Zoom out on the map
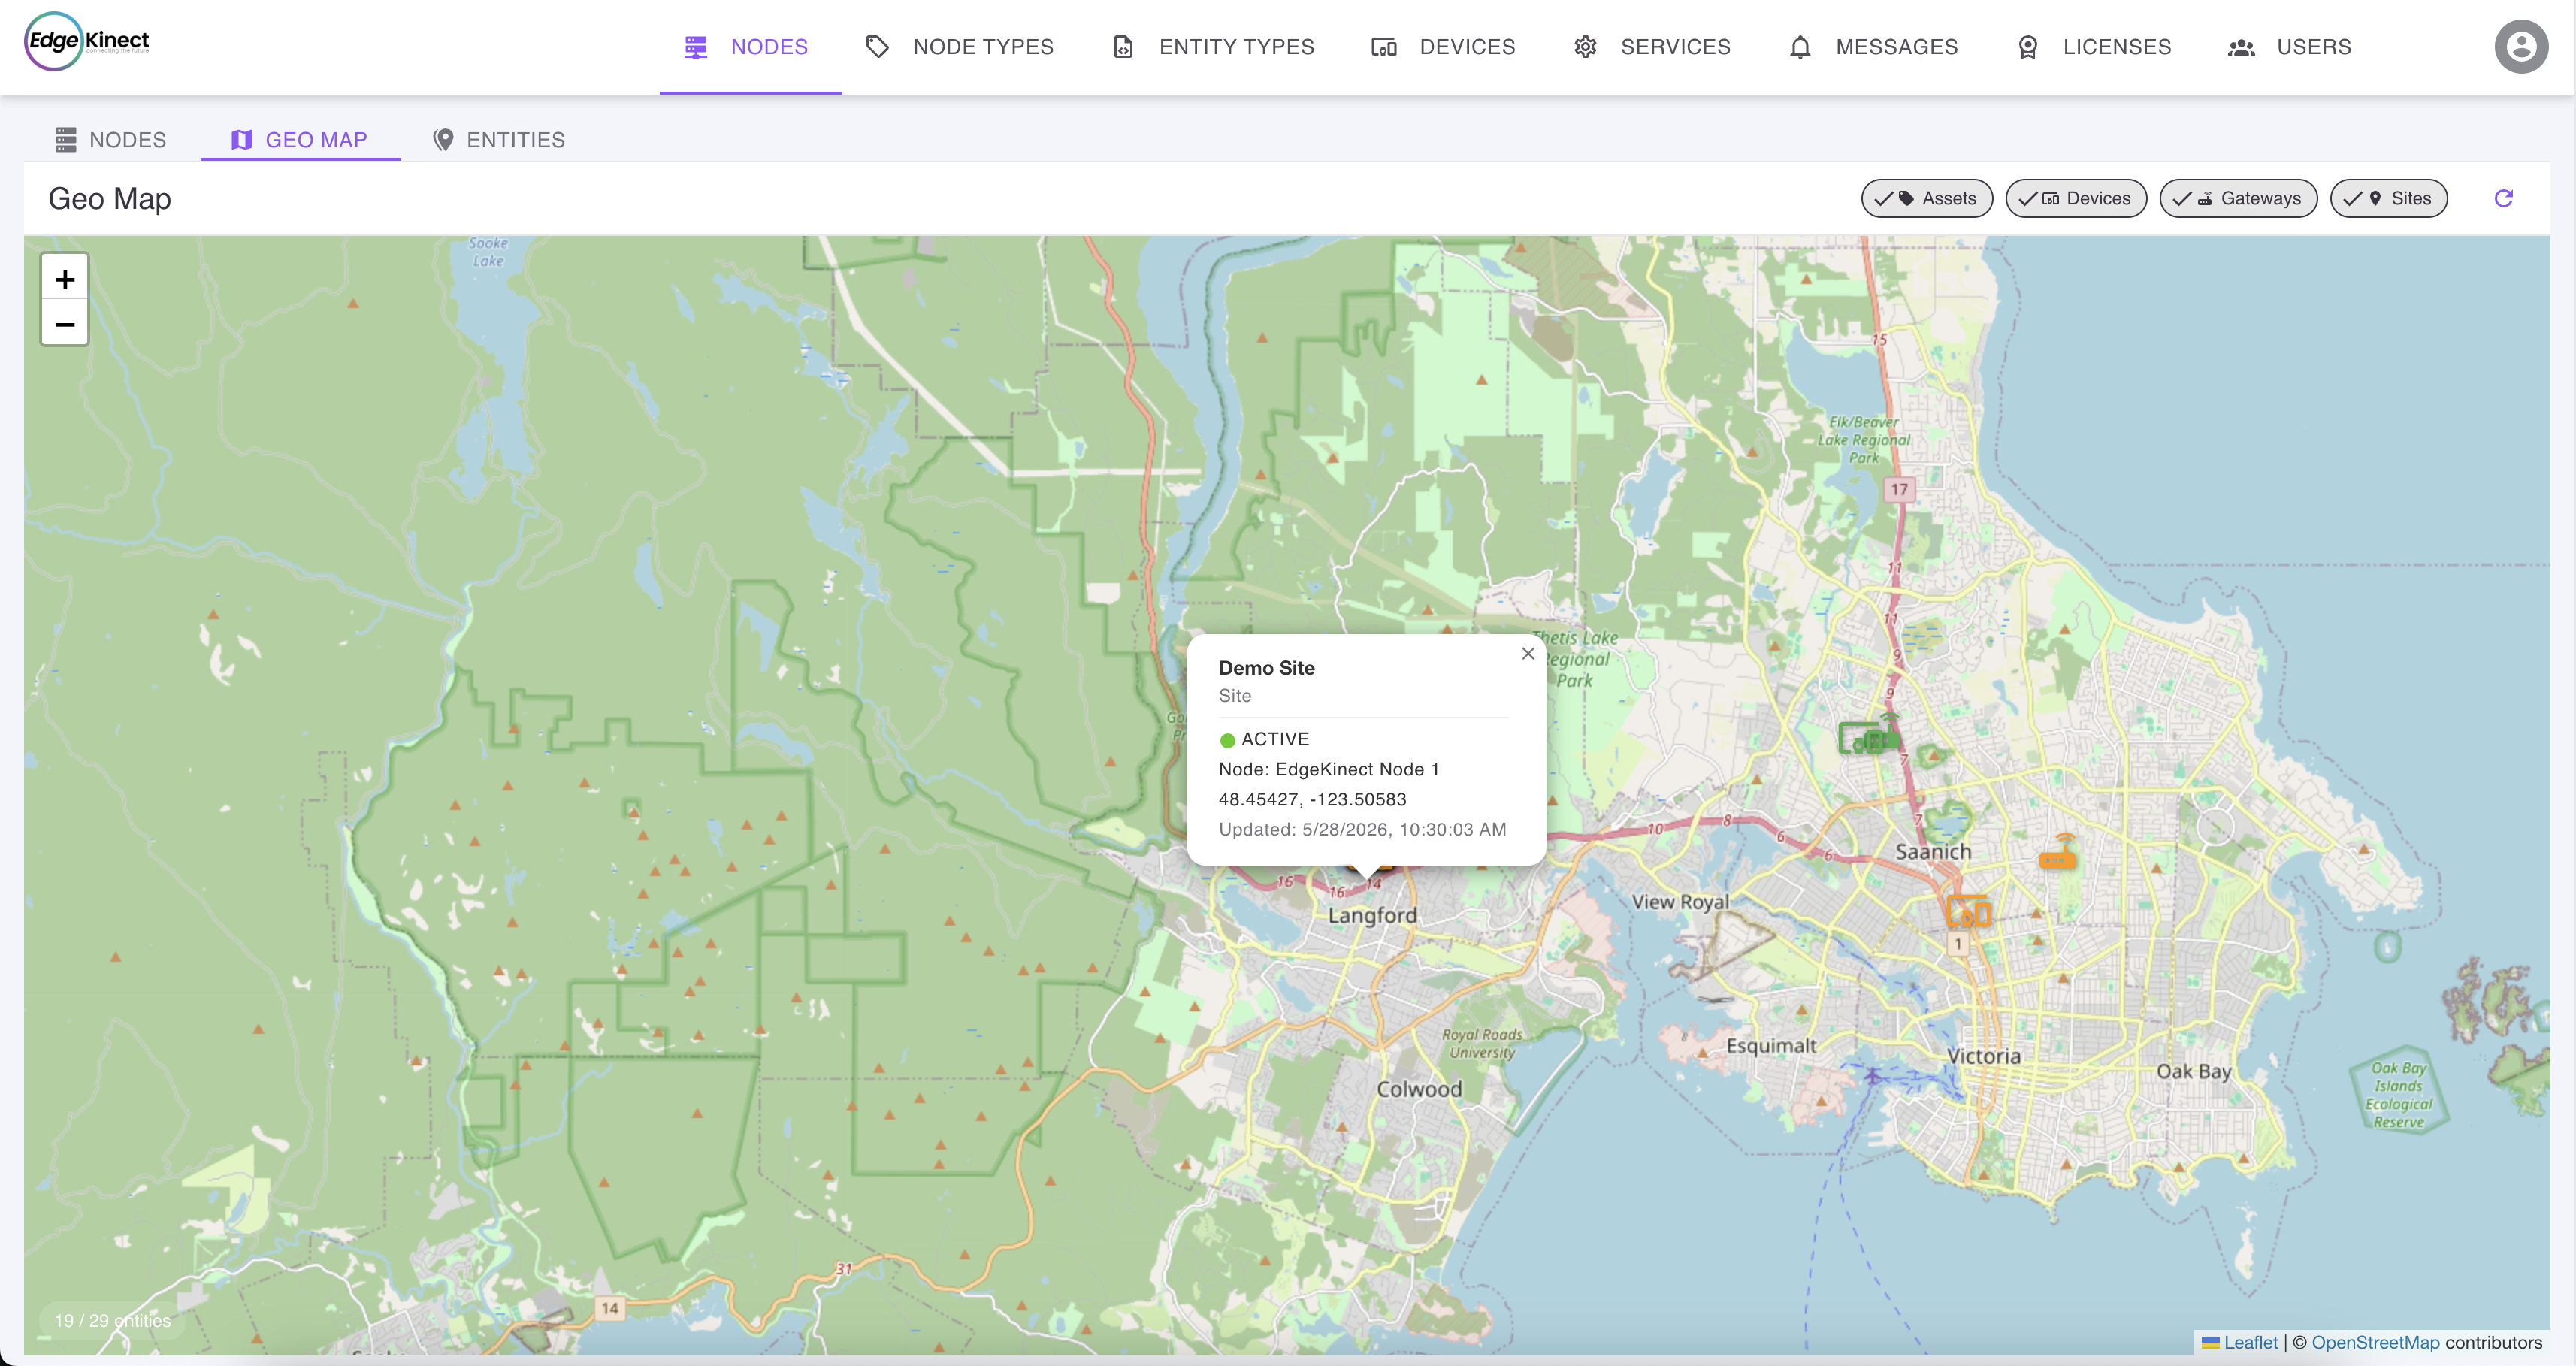2576x1366 pixels. click(x=65, y=324)
